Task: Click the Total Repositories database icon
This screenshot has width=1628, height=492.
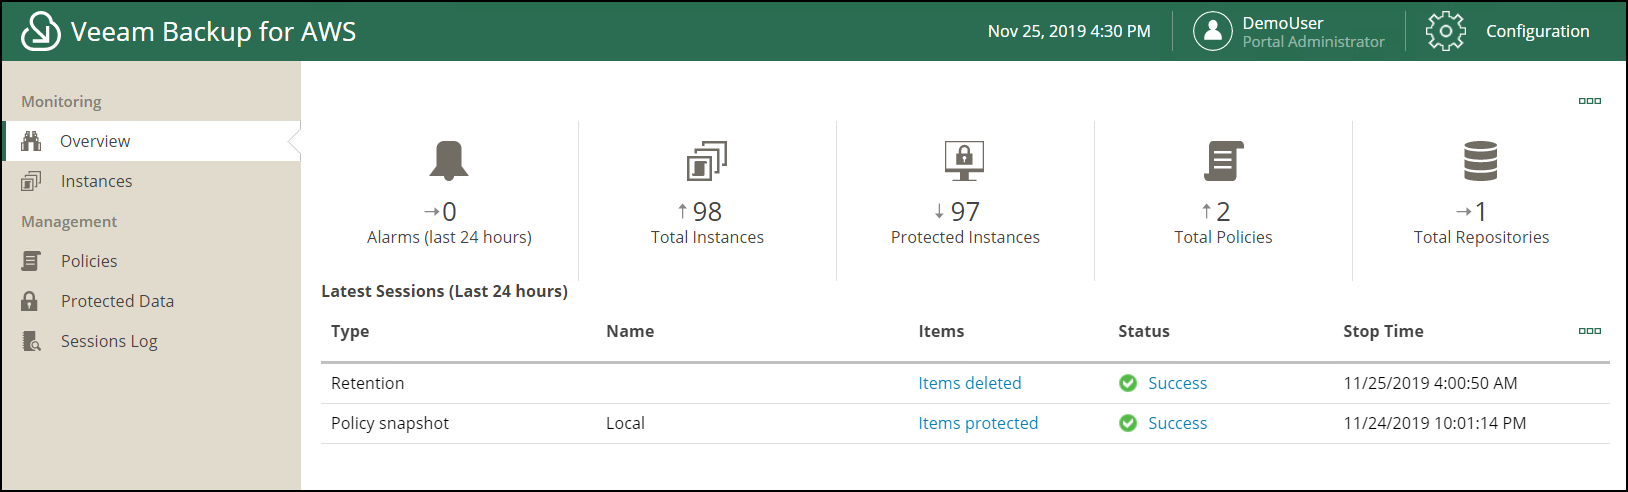Action: (1481, 161)
